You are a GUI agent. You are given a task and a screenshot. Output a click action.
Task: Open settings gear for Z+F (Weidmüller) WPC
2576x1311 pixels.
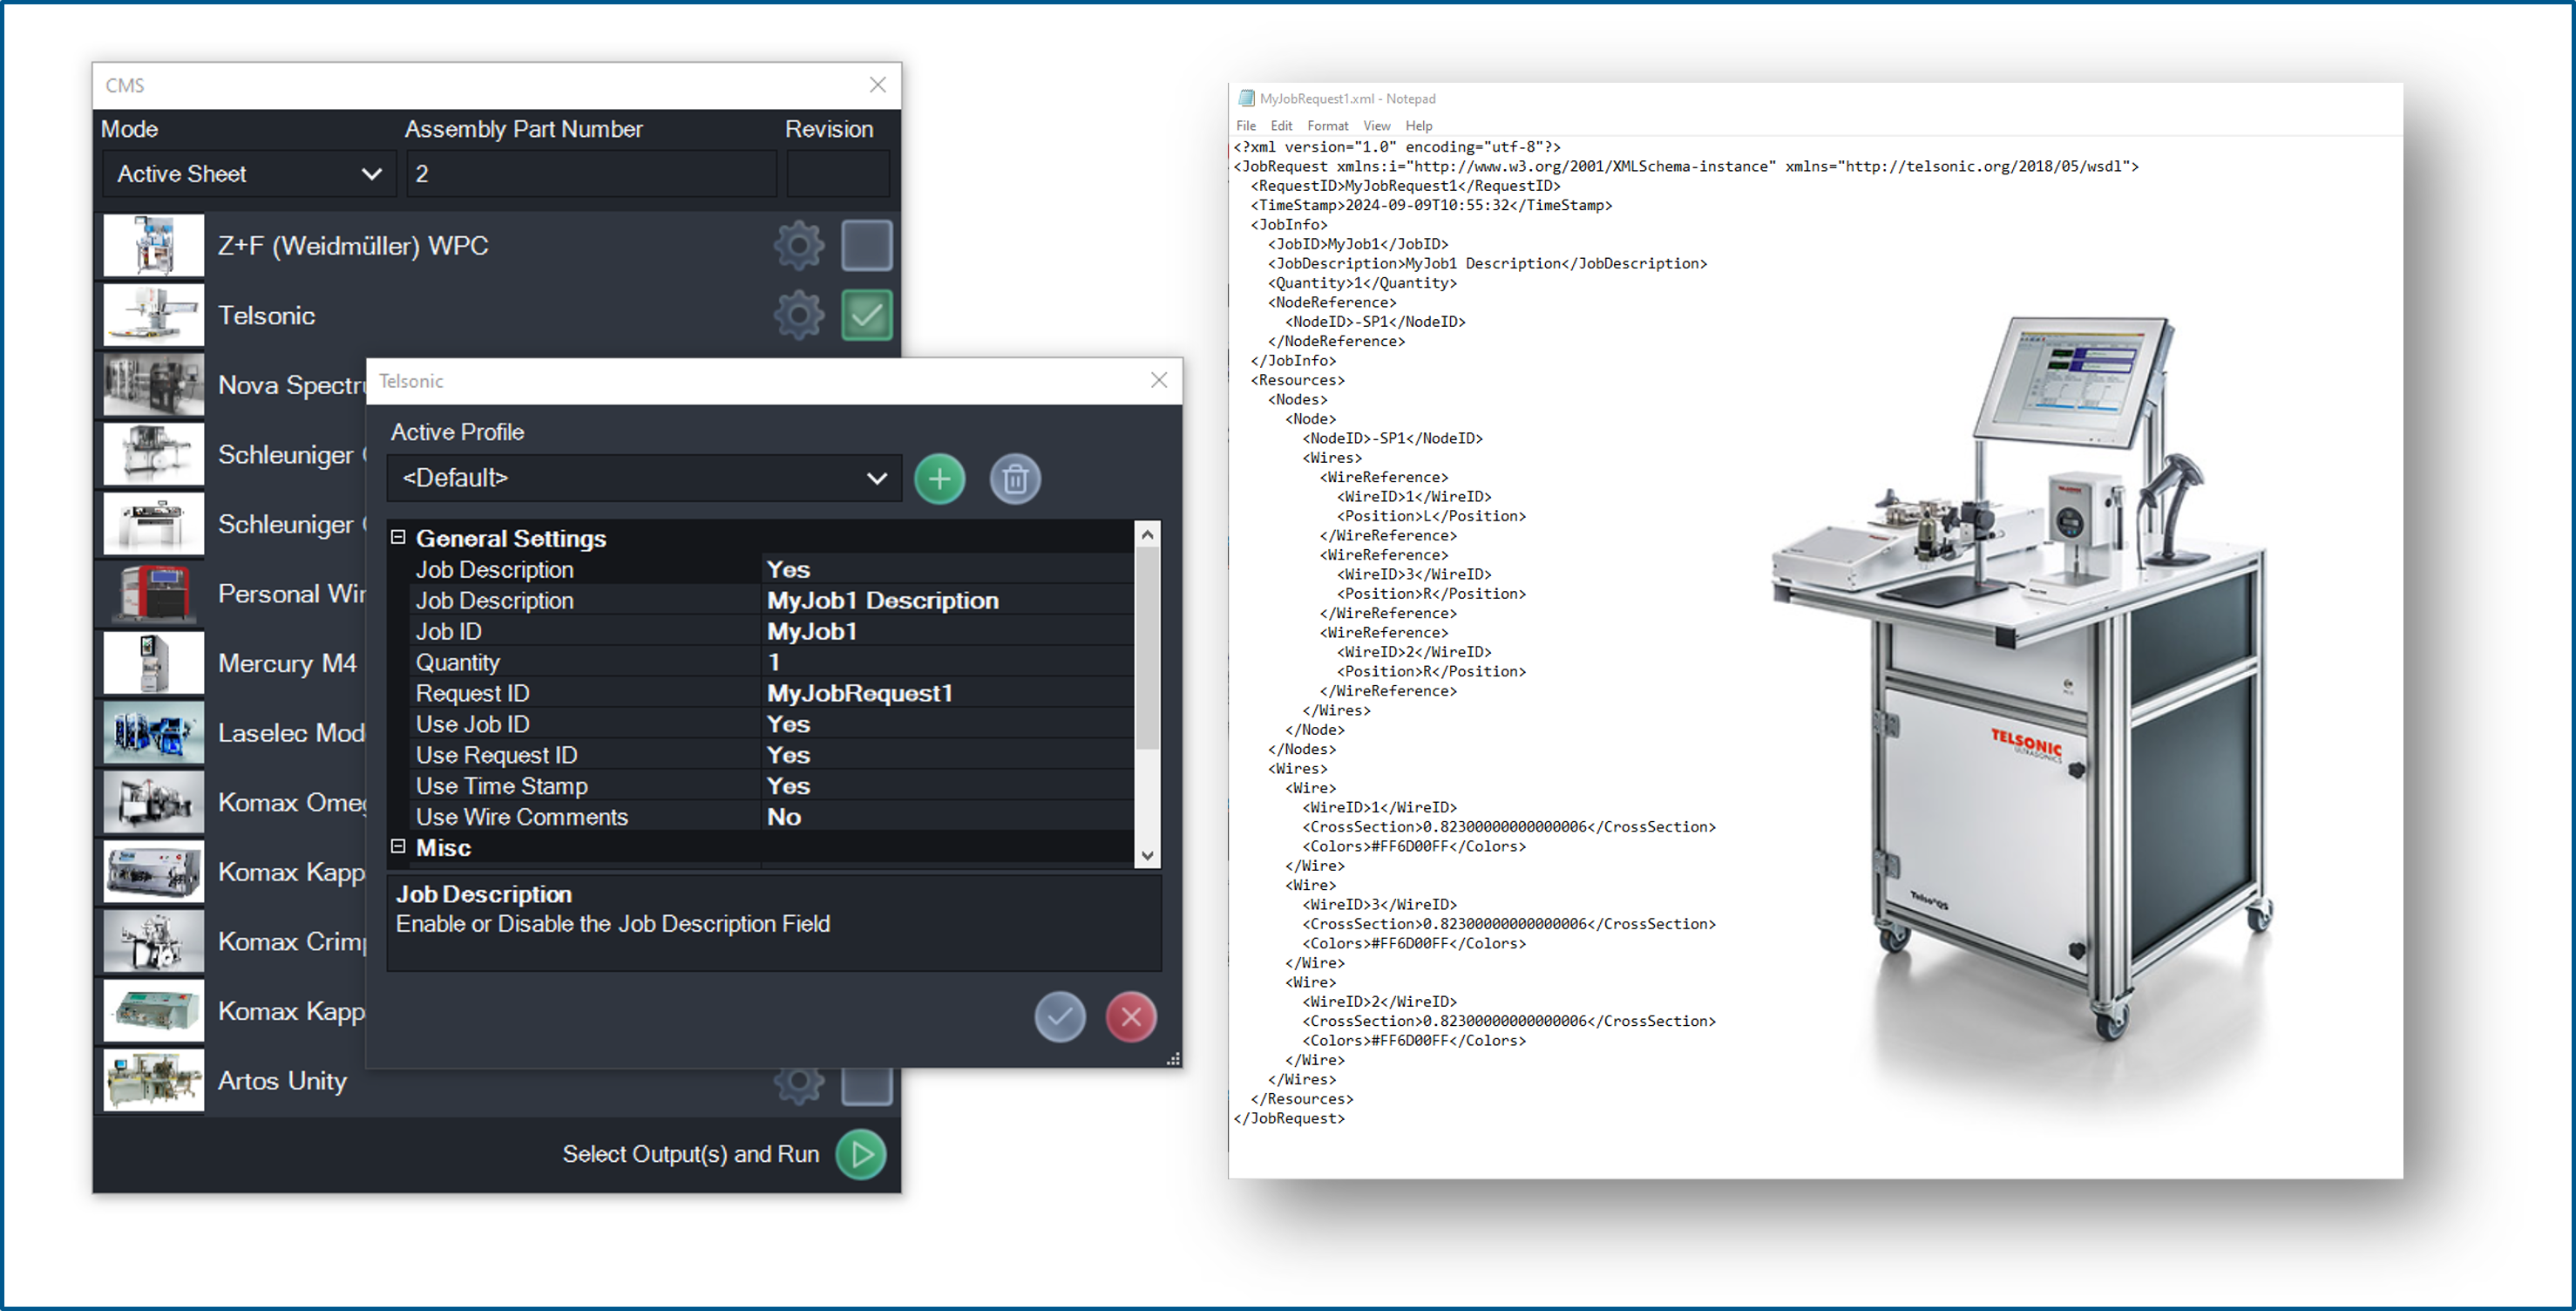point(798,246)
